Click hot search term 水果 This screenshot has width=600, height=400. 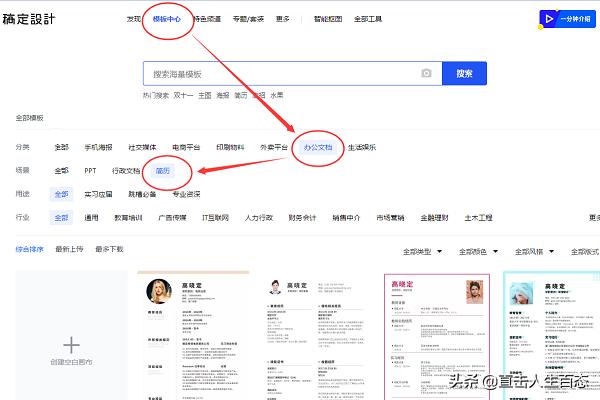277,95
